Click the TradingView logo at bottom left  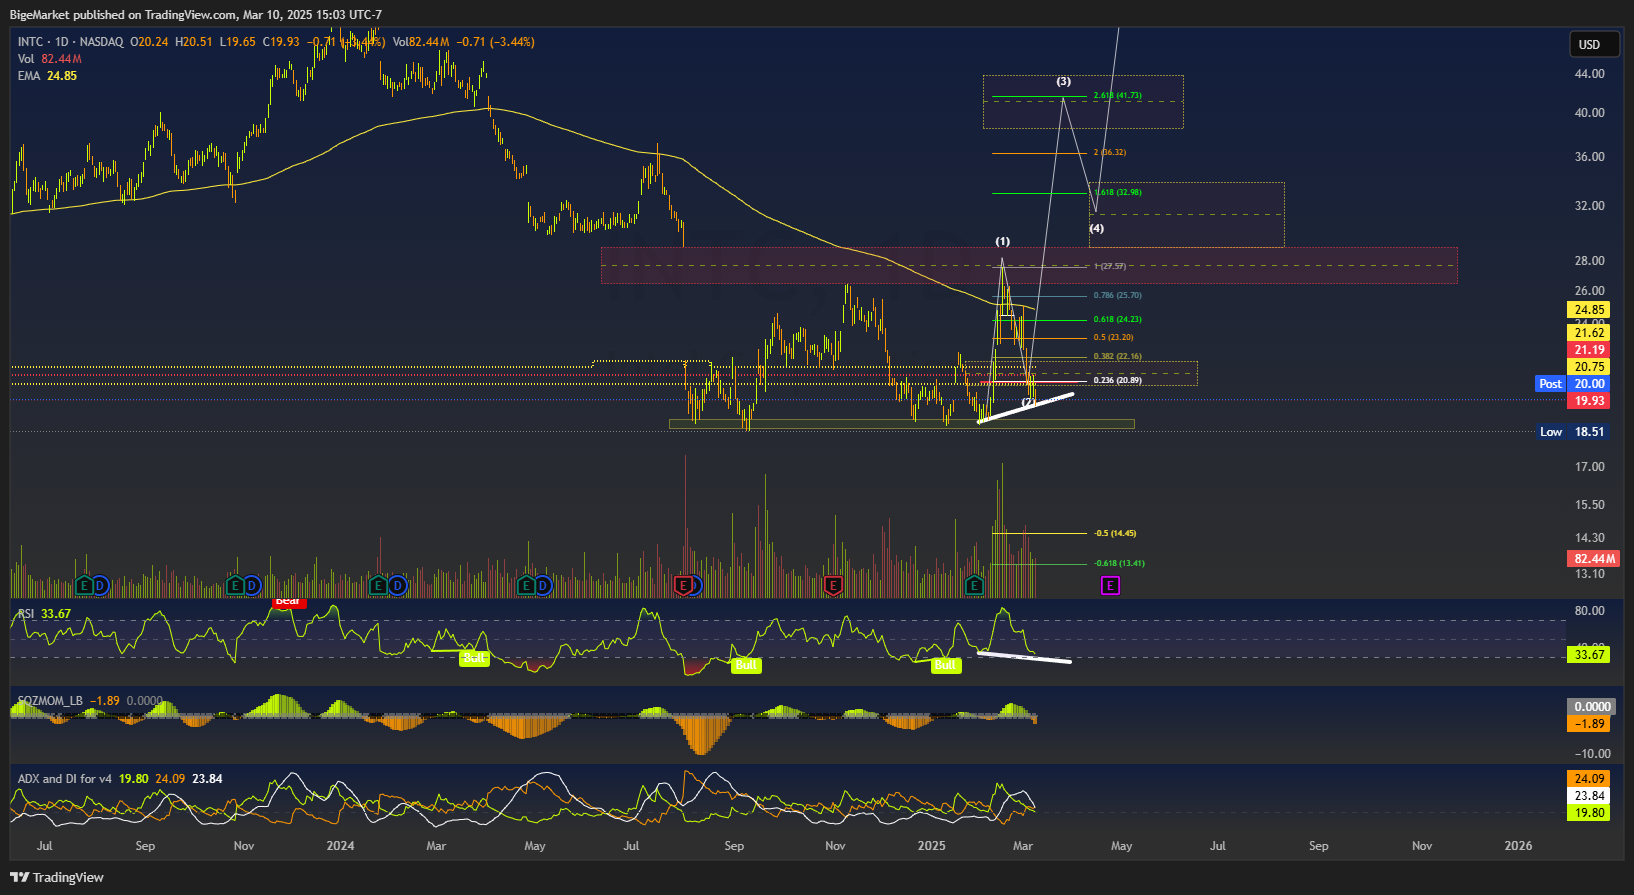(57, 877)
